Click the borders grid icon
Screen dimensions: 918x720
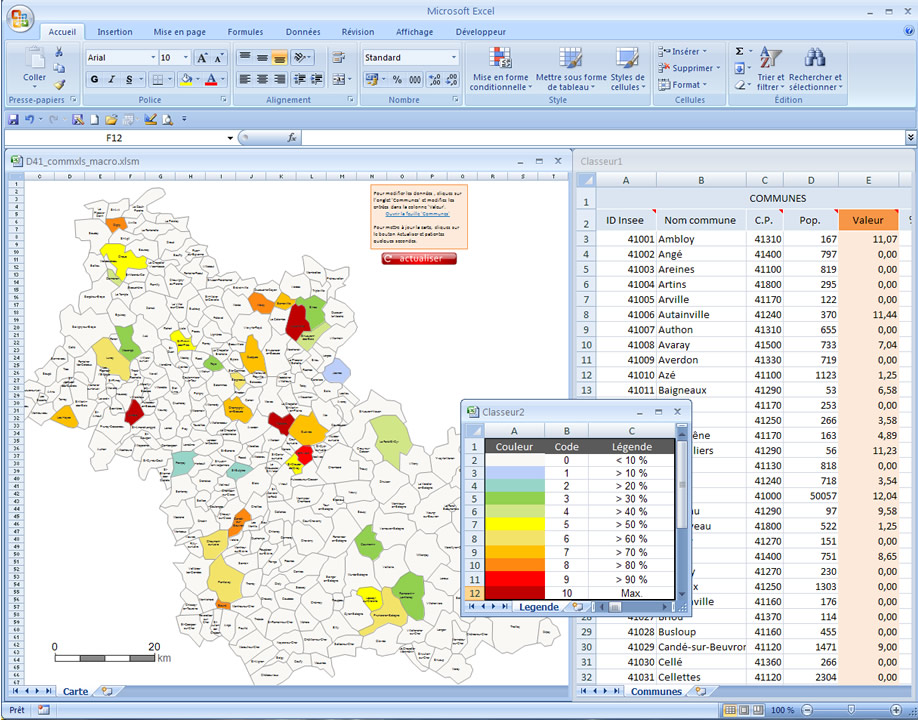click(x=157, y=79)
